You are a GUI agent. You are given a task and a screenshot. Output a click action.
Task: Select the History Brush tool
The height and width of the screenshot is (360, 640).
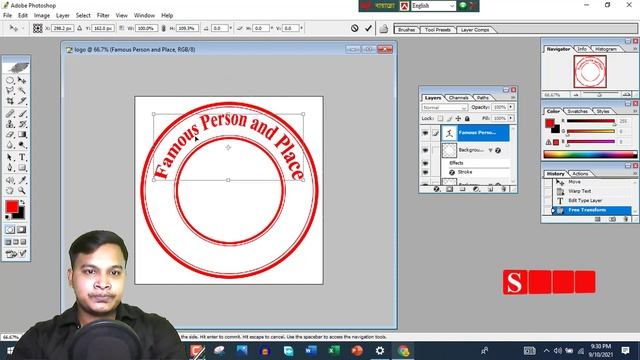[22, 124]
